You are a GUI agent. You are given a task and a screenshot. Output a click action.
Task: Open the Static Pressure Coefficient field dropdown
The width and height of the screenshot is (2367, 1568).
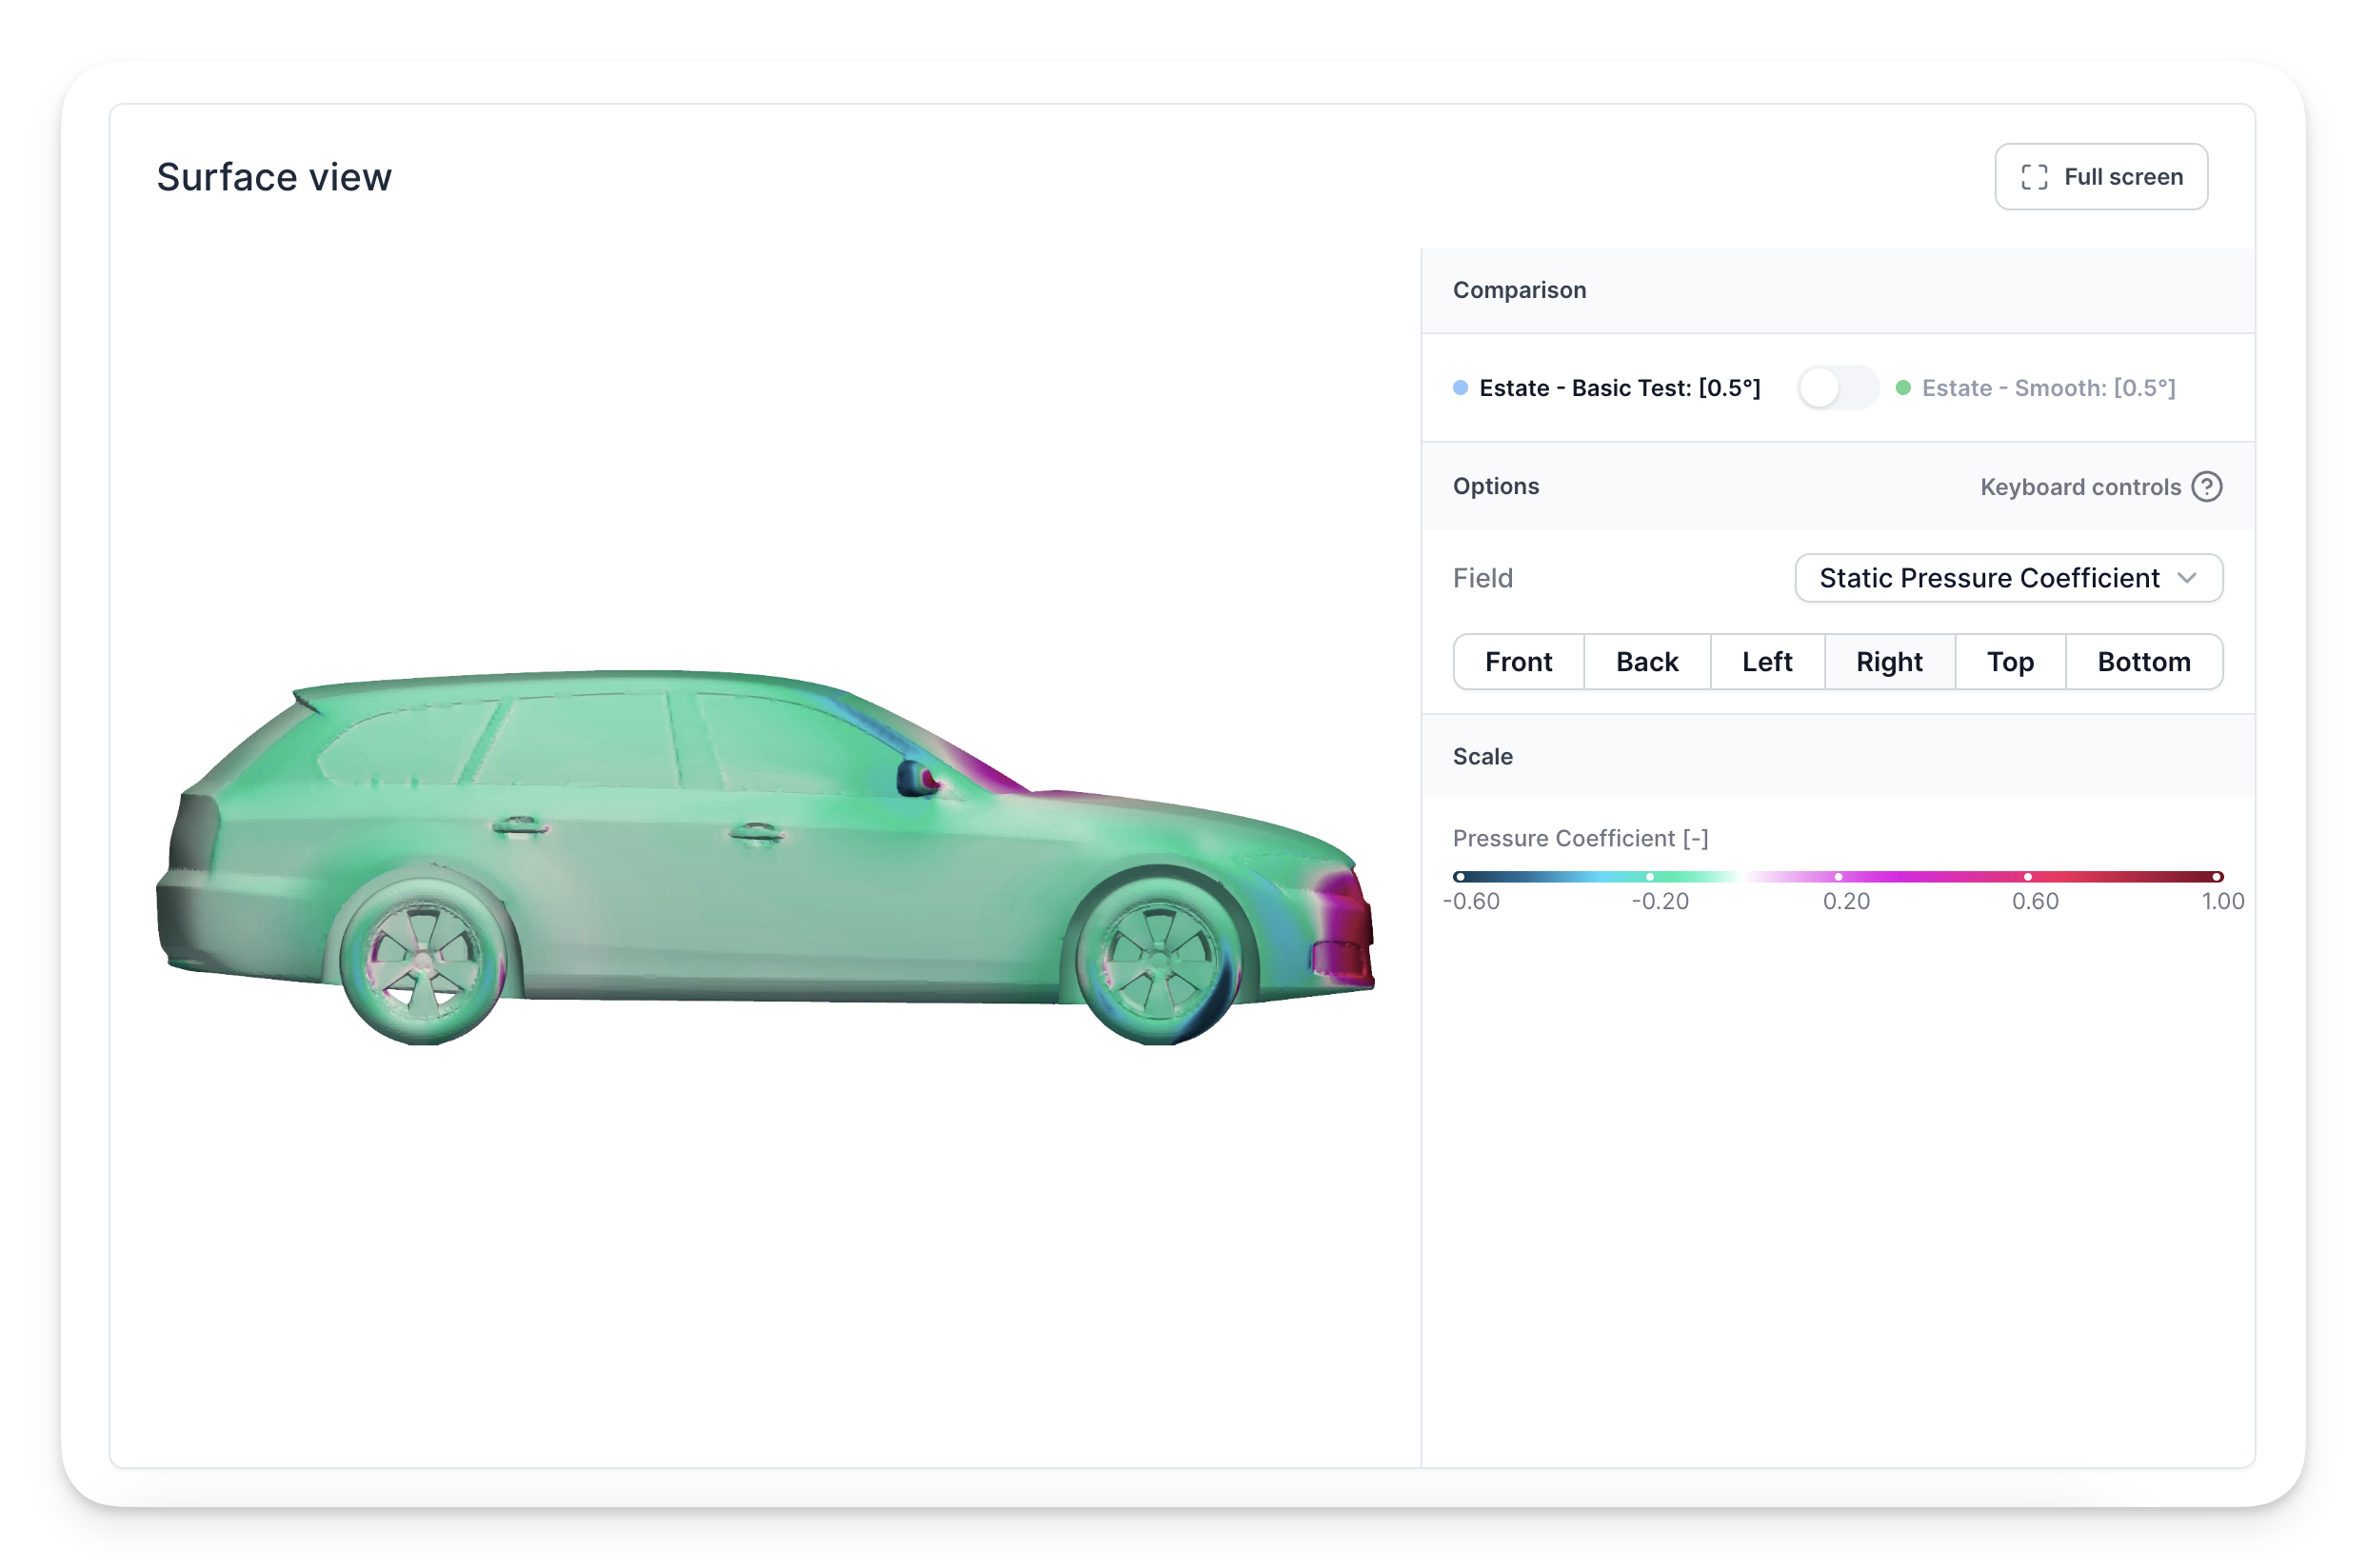[2007, 578]
